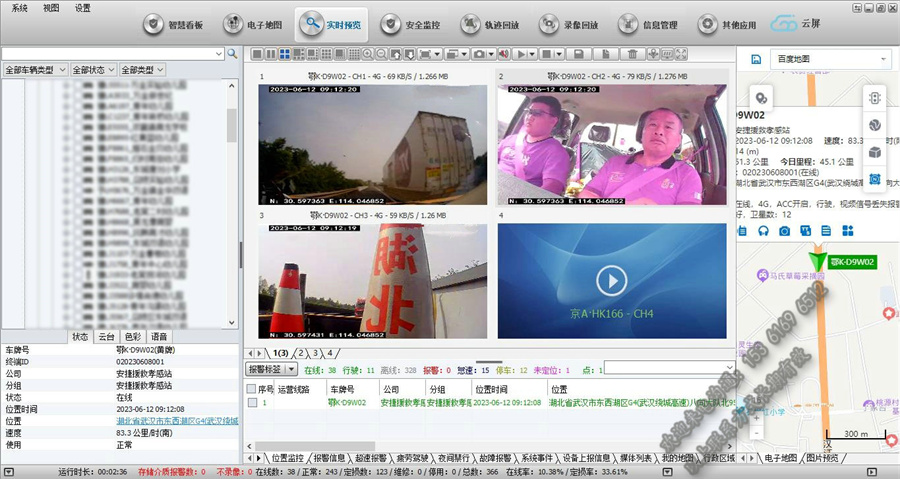Click the camera snapshot icon in map popup
The height and width of the screenshot is (479, 900).
click(x=784, y=231)
